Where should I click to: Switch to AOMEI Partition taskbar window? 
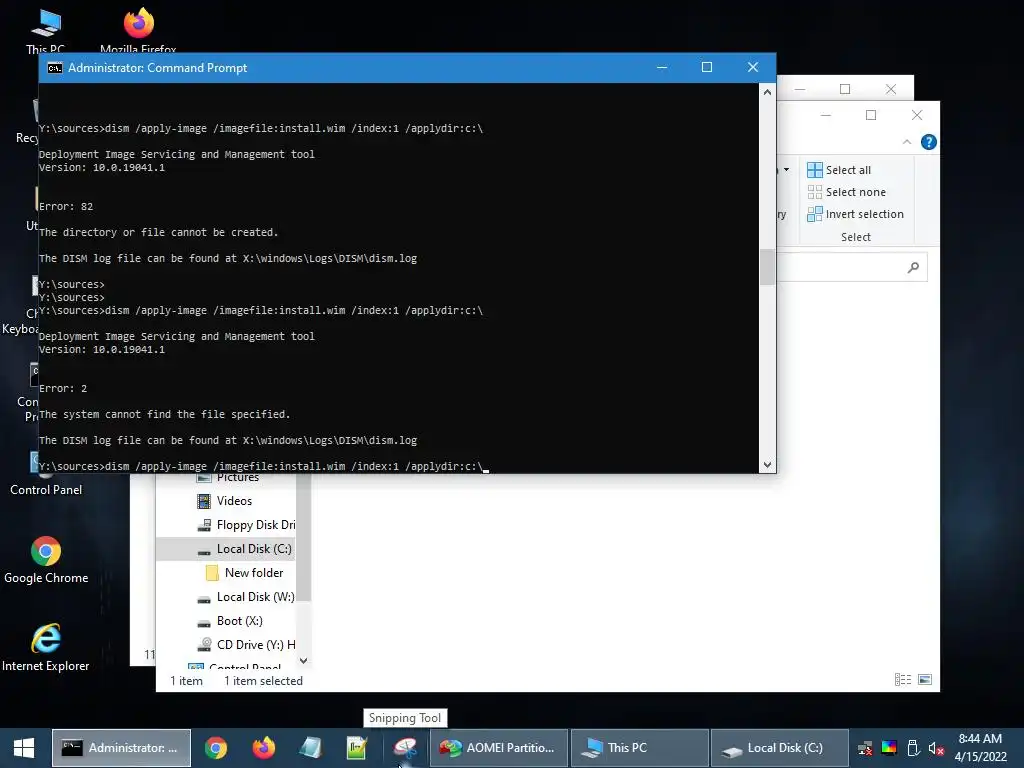click(x=498, y=748)
